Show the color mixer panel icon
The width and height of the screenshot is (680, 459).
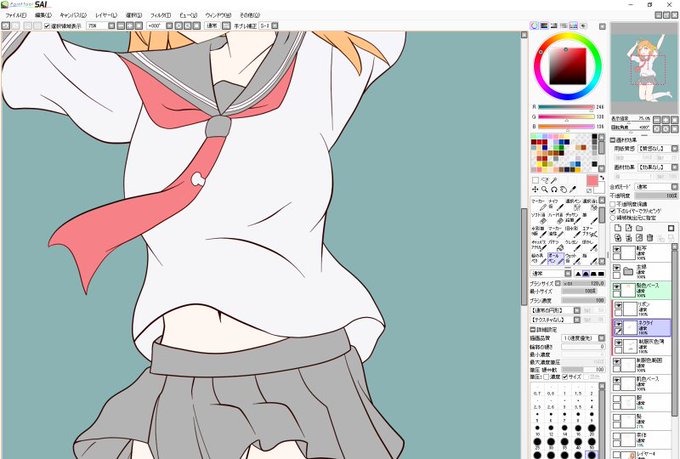pos(564,26)
